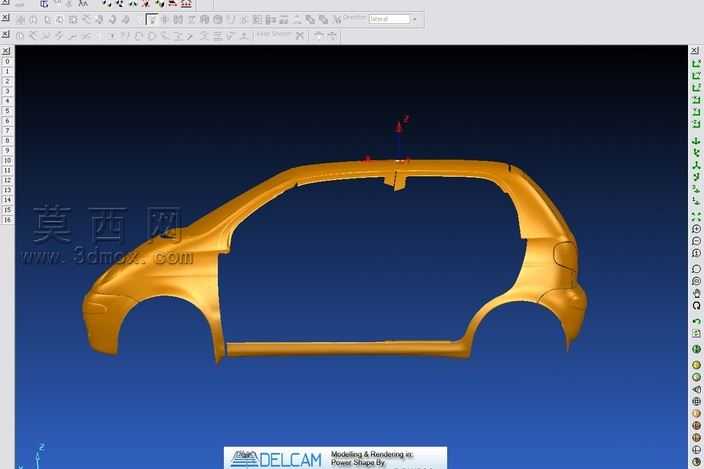Image resolution: width=704 pixels, height=469 pixels.
Task: Toggle level 8 button
Action: pyautogui.click(x=7, y=140)
